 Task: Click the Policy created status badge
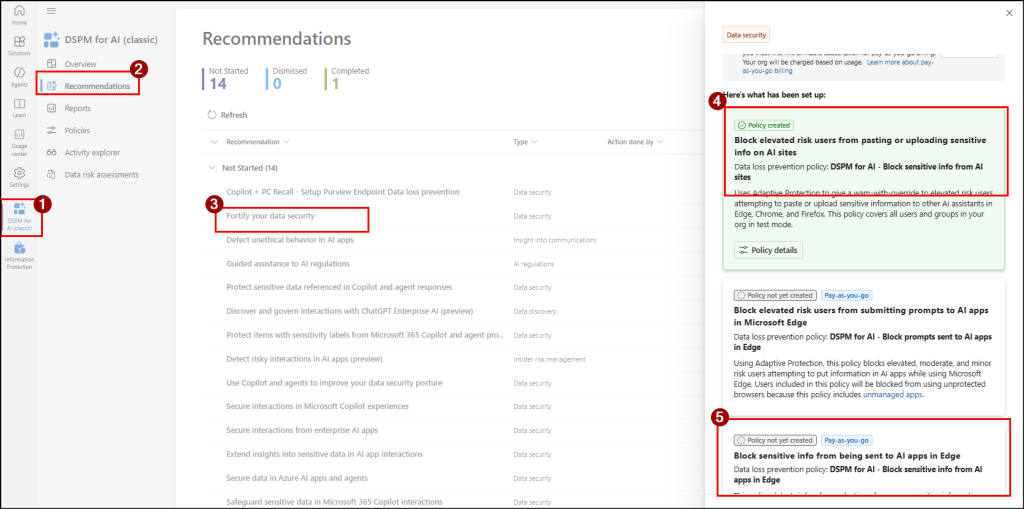[764, 125]
